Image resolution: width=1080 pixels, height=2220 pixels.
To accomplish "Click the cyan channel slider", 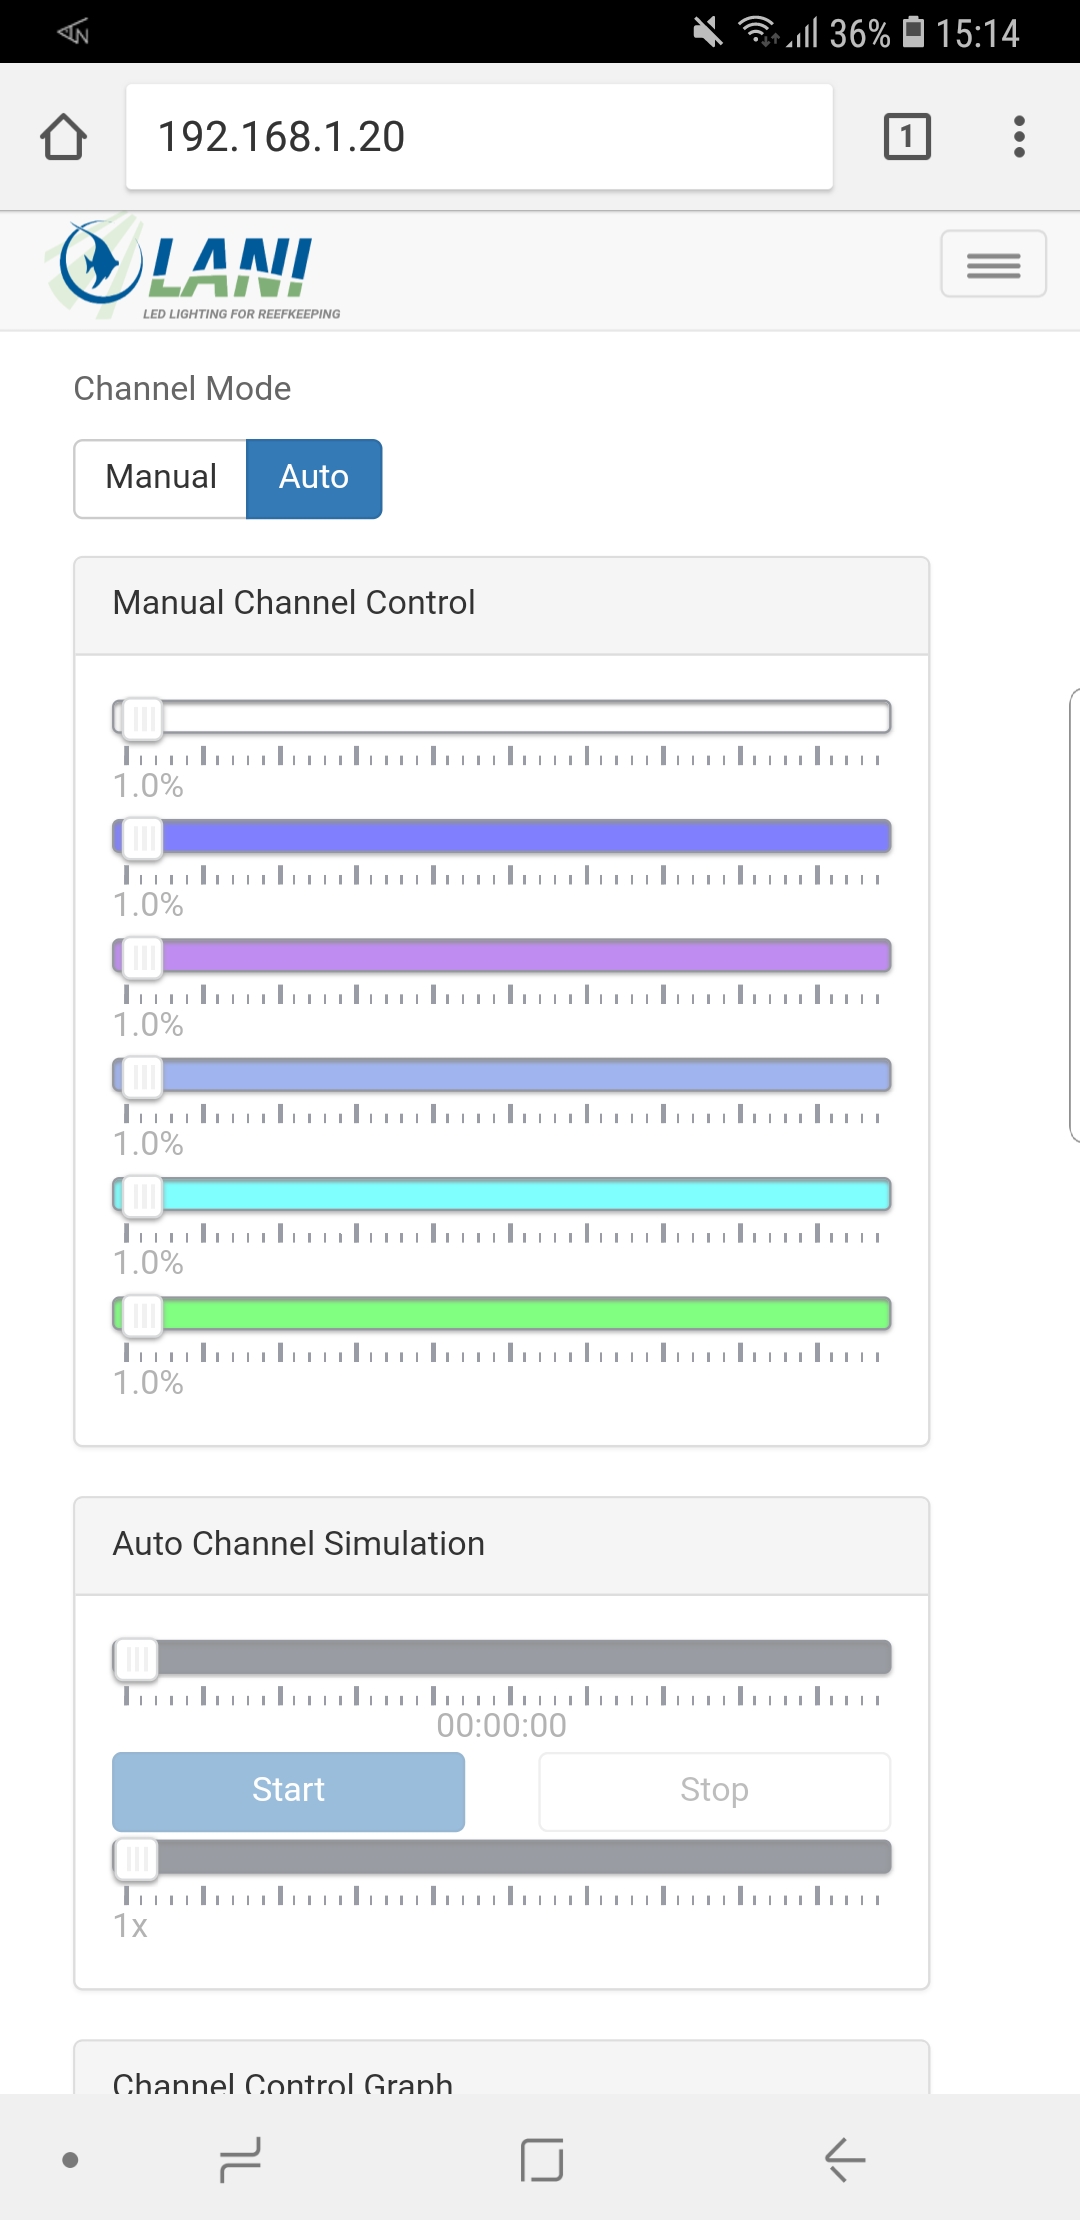I will point(520,1195).
